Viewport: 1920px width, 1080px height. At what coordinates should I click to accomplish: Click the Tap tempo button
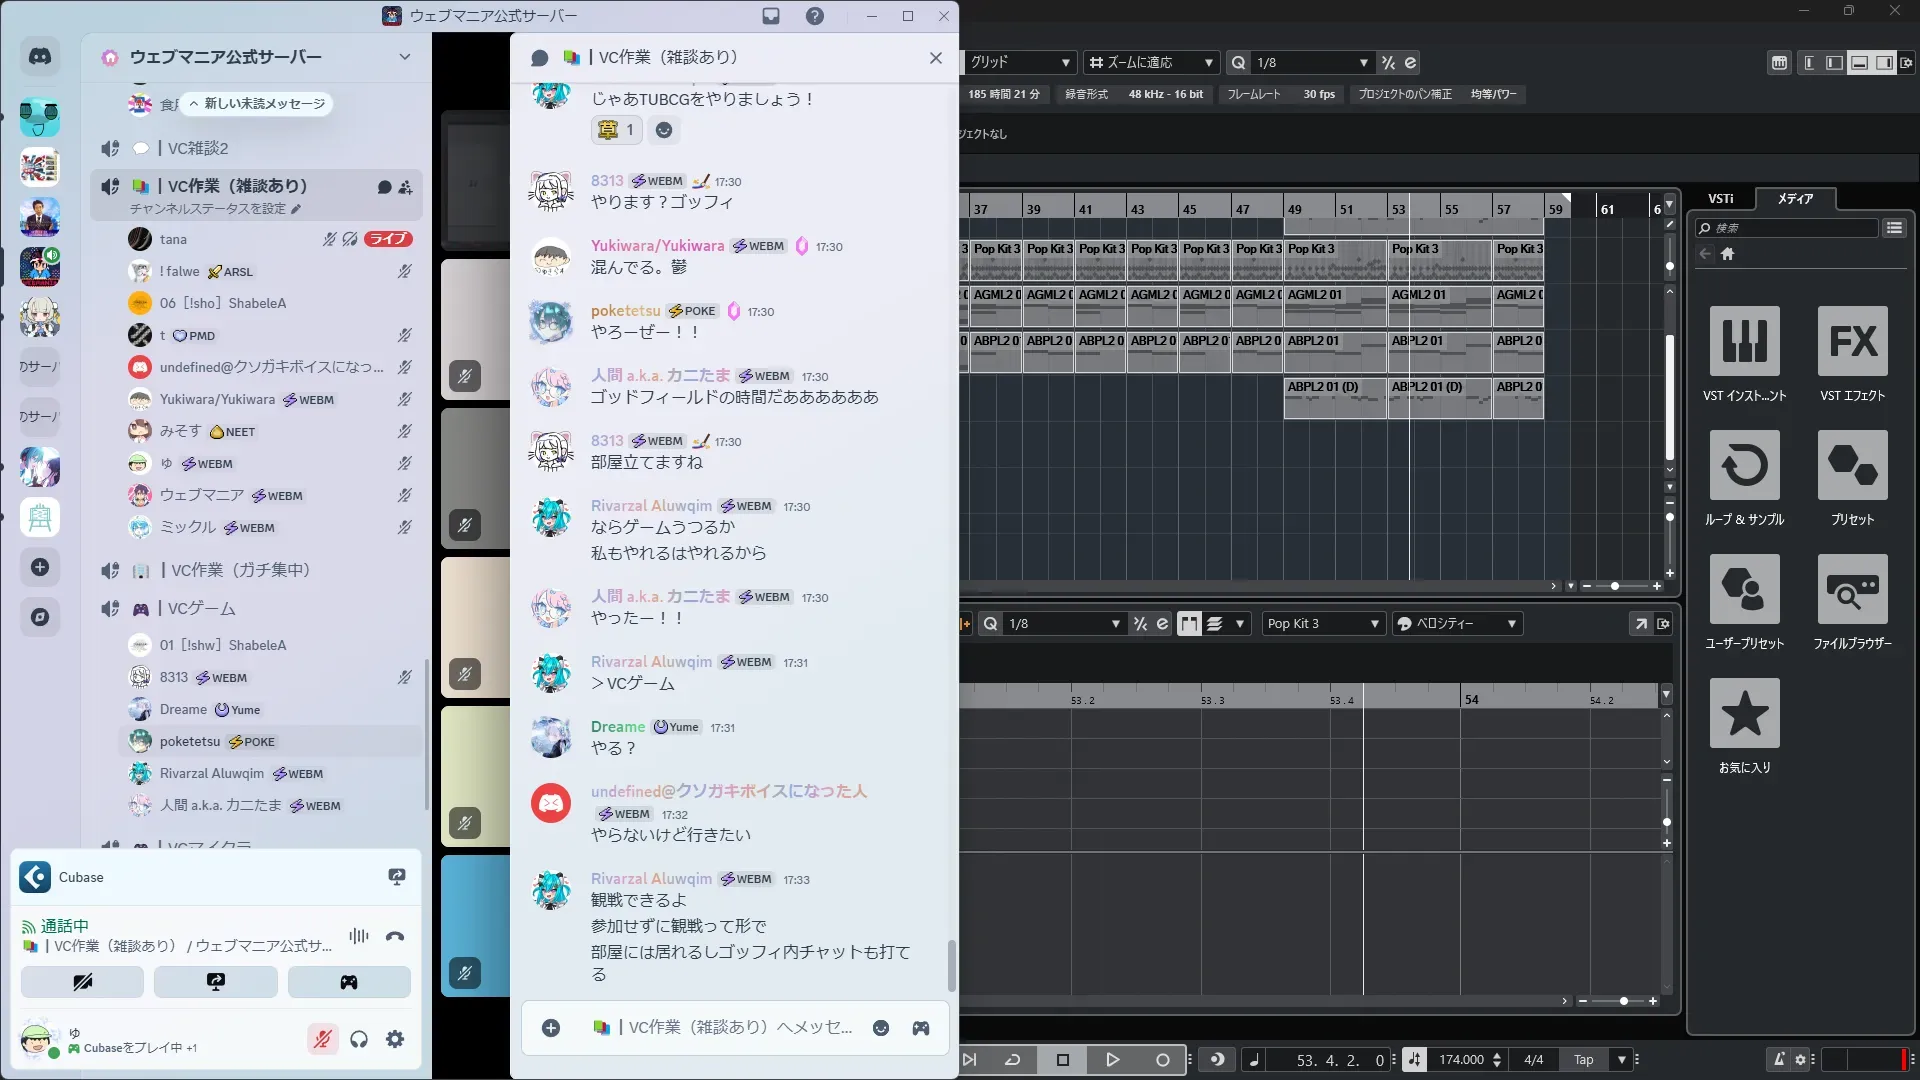coord(1584,1060)
